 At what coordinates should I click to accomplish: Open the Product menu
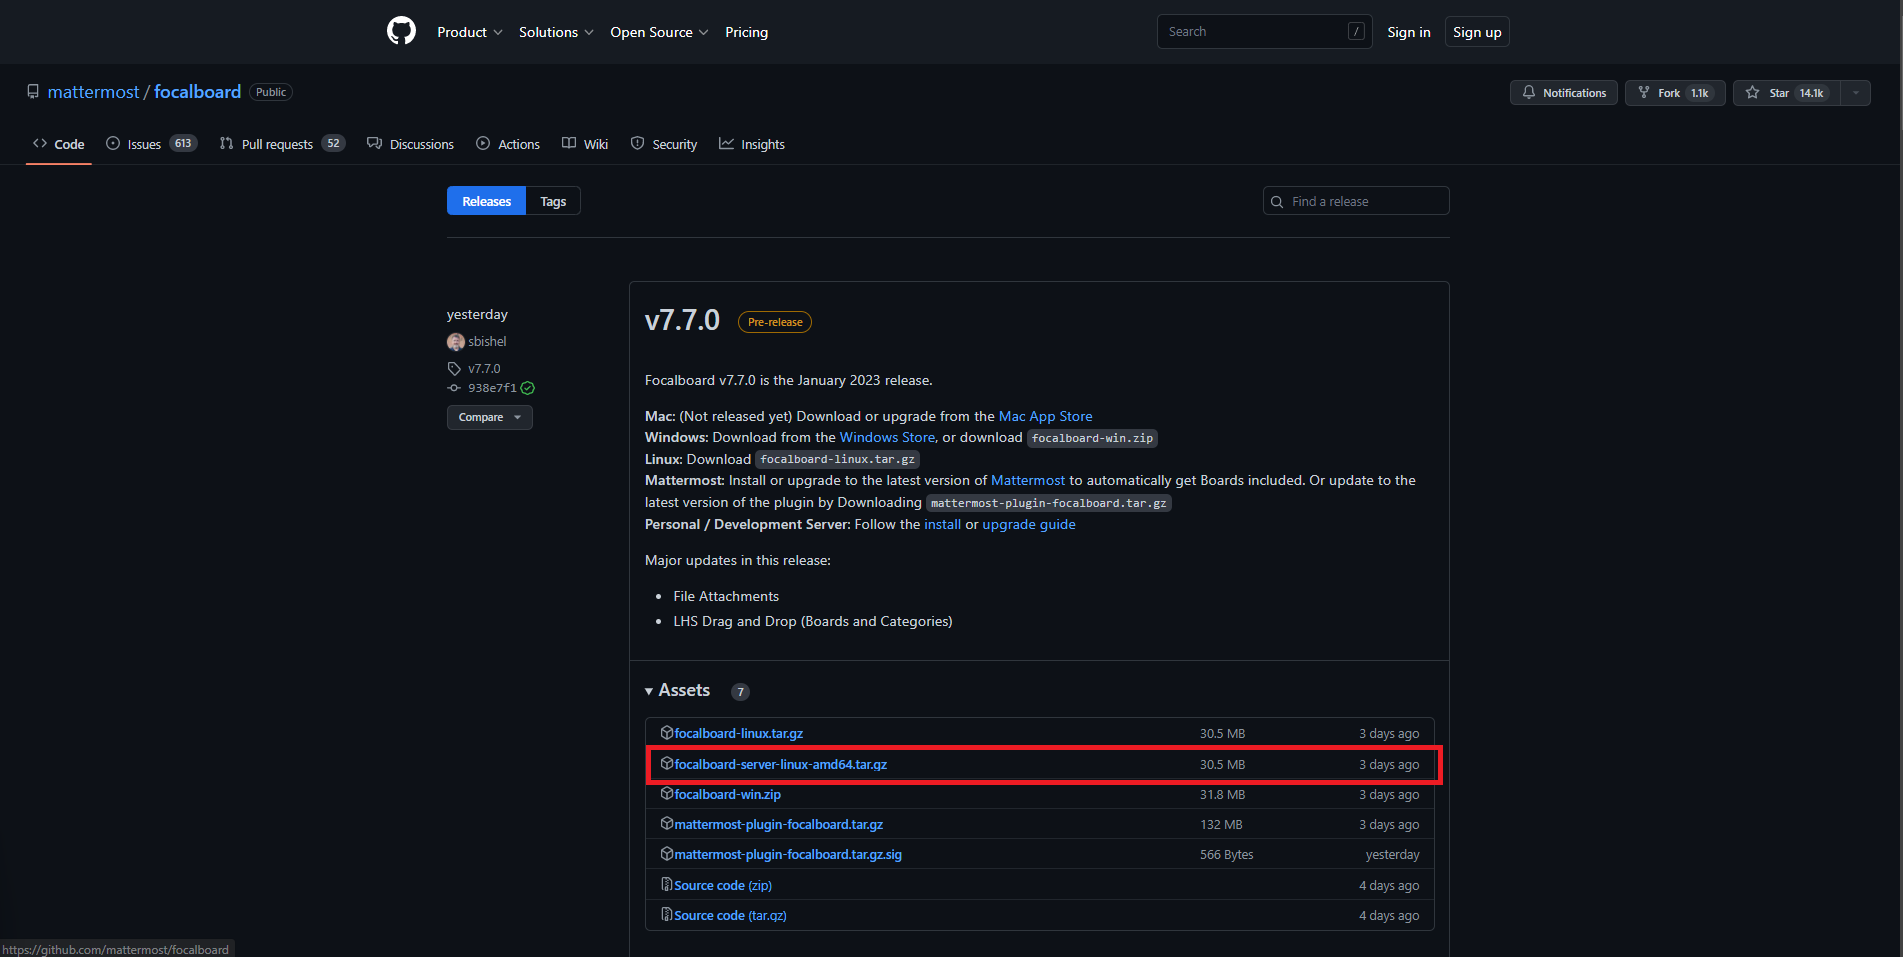[469, 32]
